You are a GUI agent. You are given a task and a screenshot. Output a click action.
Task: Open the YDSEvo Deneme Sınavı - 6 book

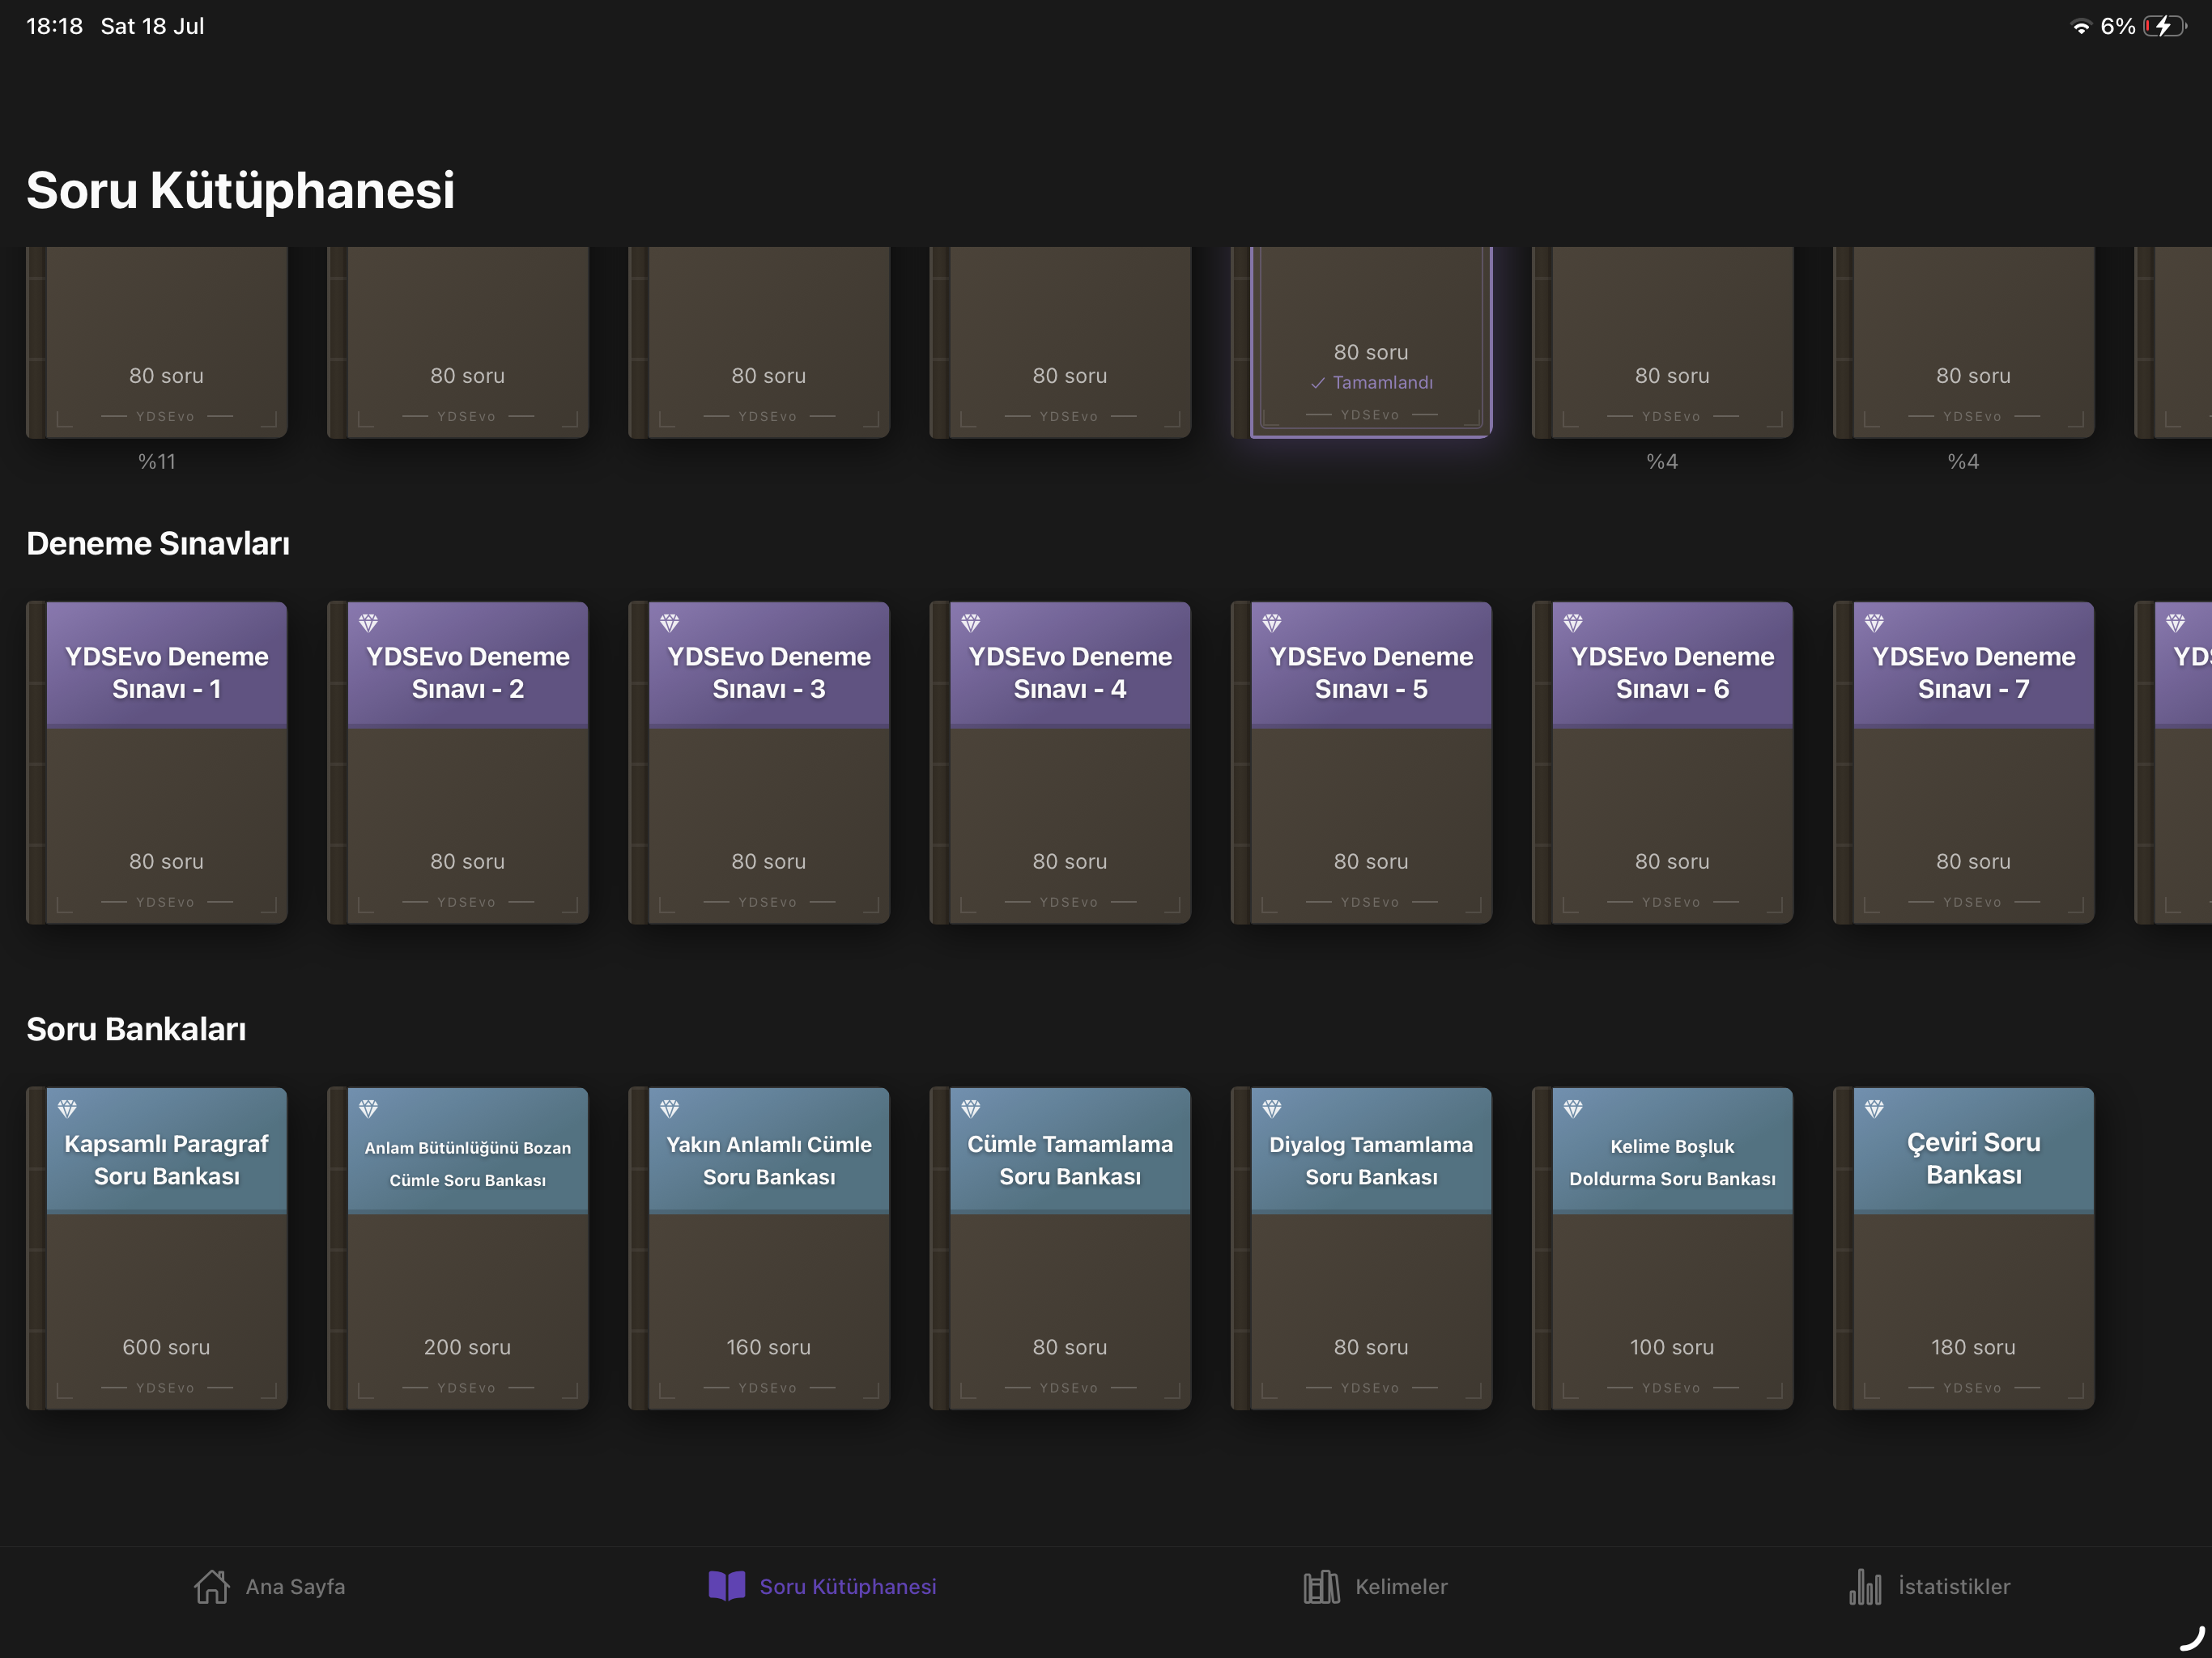tap(1662, 762)
